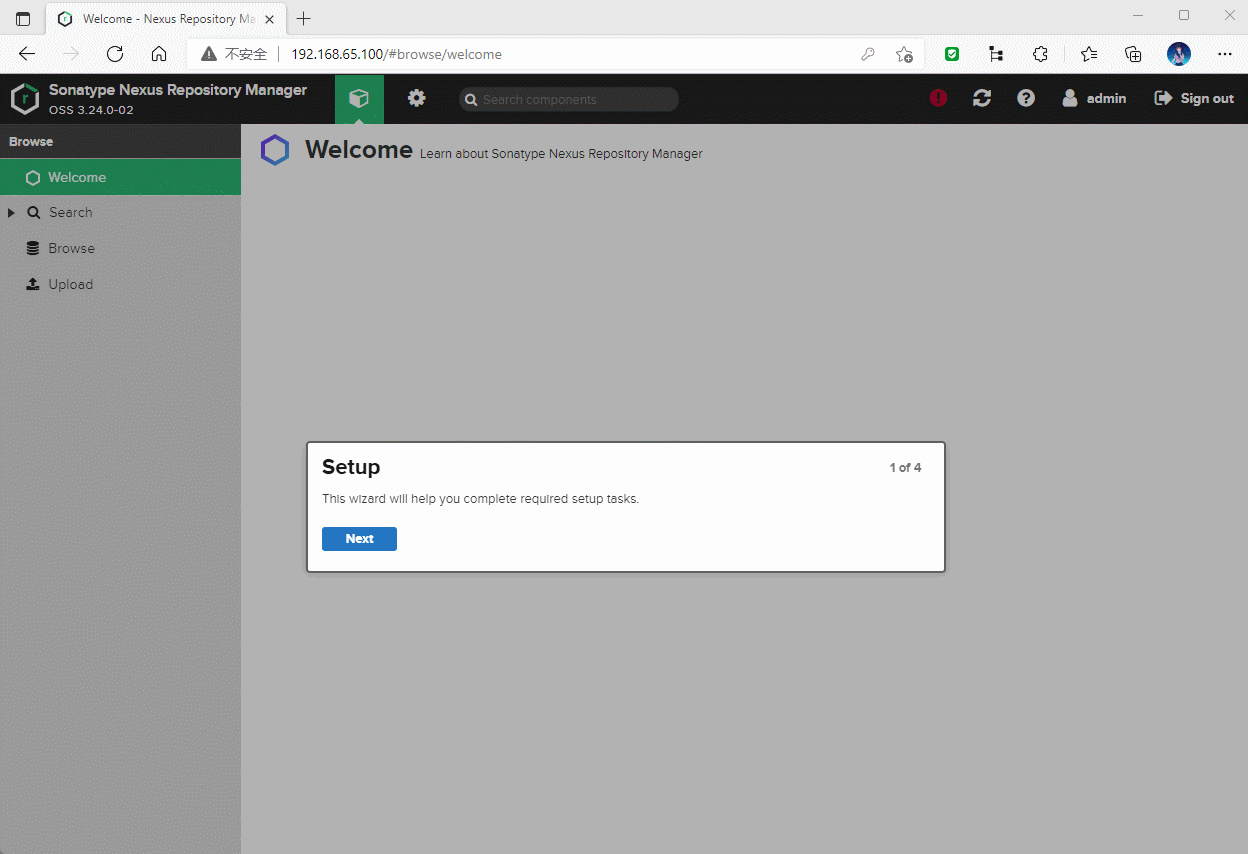Viewport: 1248px width, 854px height.
Task: Open server administration gear icon
Action: (x=417, y=98)
